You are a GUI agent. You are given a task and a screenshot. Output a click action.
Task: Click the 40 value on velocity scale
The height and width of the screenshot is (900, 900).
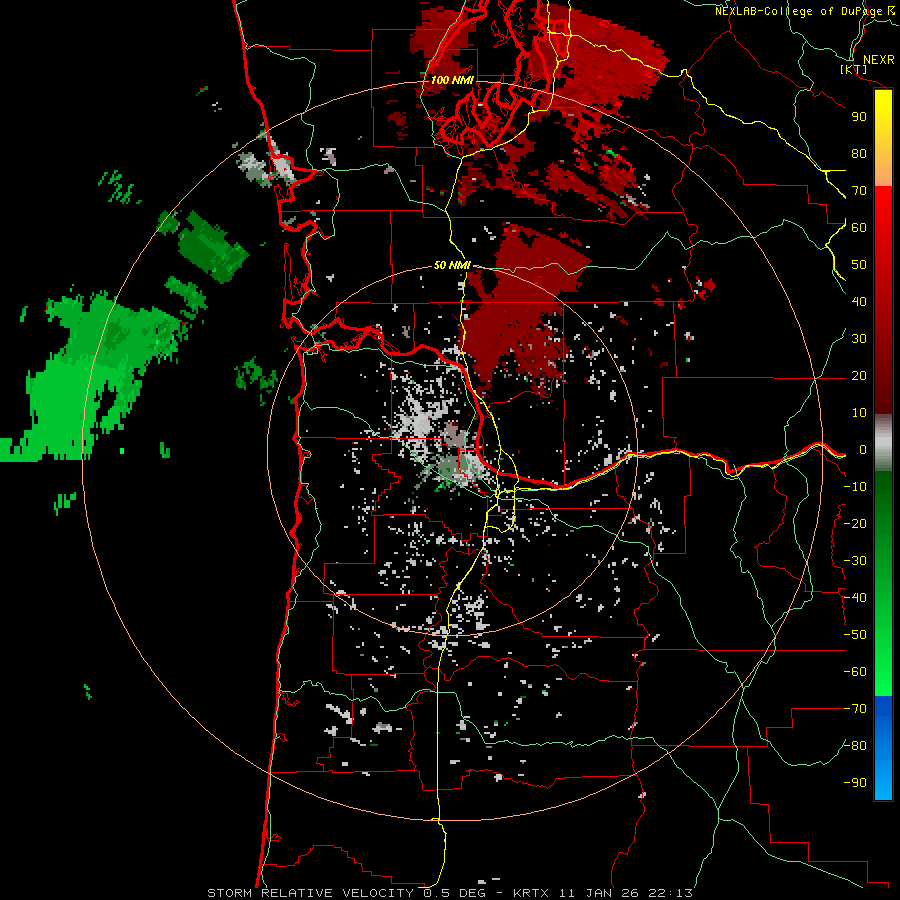point(859,301)
